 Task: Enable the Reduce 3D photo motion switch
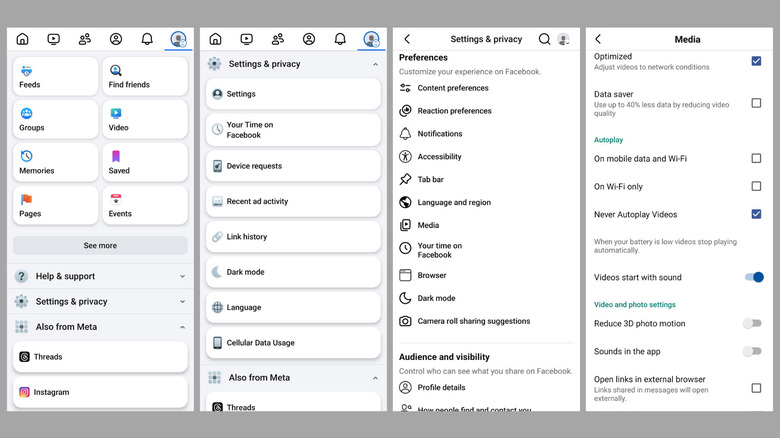point(752,323)
